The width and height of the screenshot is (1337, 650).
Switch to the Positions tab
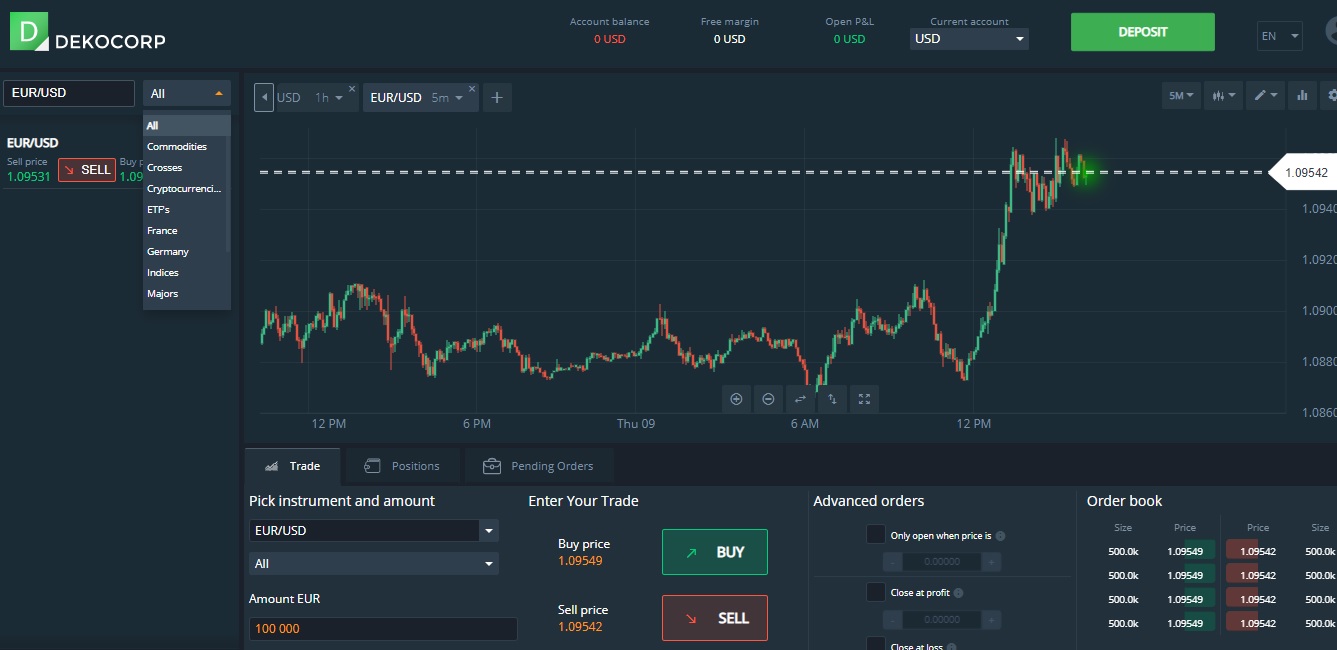pos(402,466)
